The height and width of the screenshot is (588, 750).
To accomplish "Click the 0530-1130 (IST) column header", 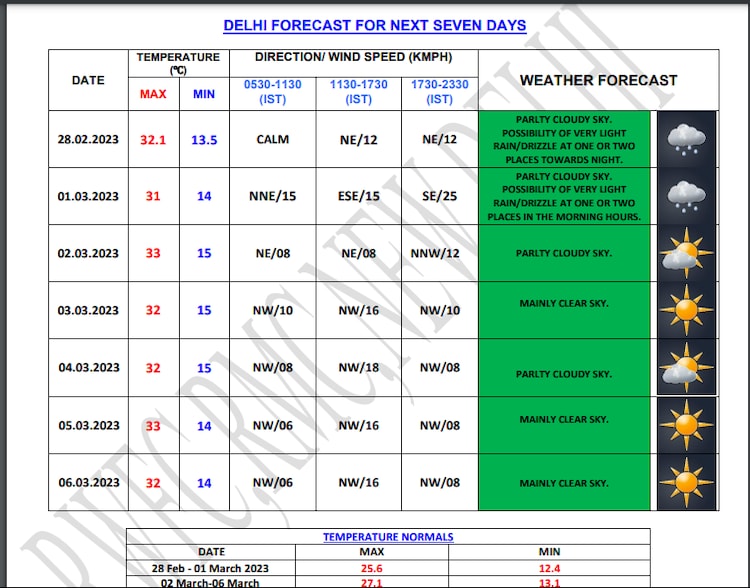I will [272, 92].
